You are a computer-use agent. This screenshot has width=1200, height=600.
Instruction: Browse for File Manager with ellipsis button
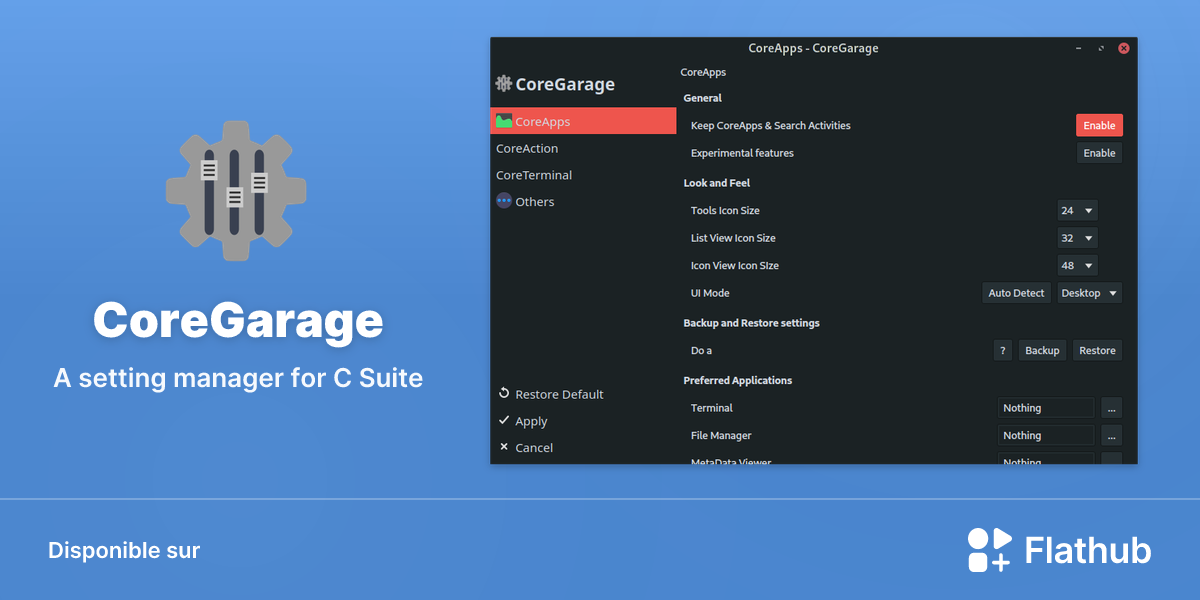(1111, 435)
